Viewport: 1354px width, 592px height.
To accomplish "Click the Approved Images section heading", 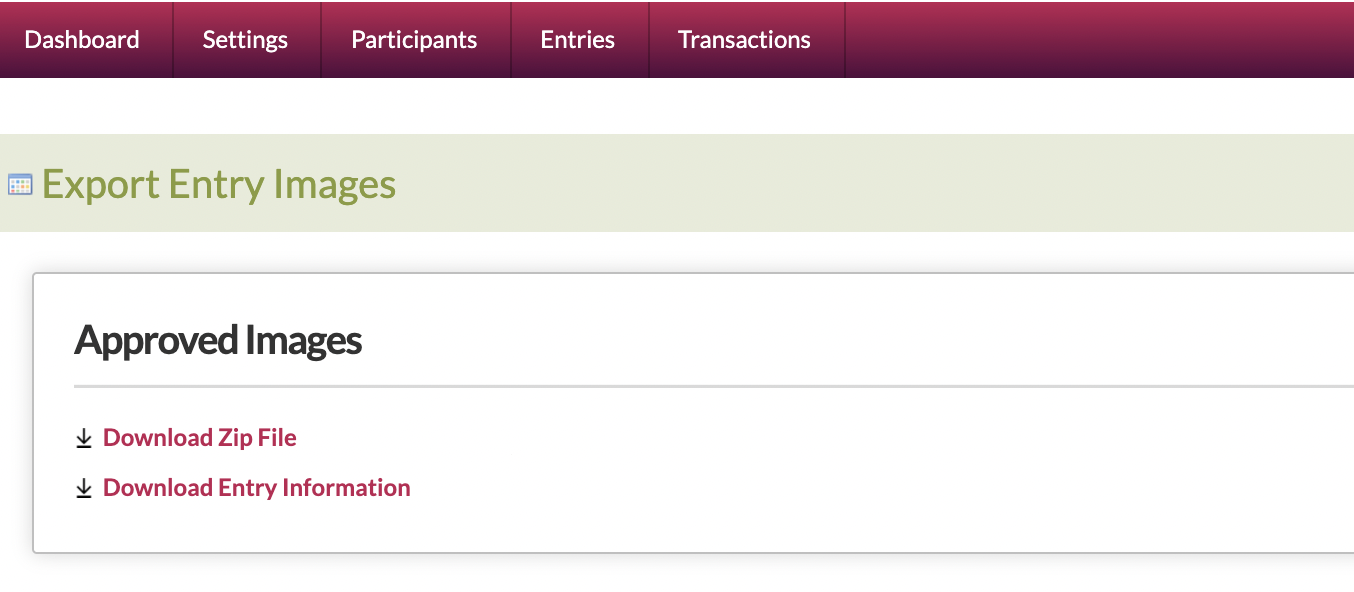I will tap(218, 341).
